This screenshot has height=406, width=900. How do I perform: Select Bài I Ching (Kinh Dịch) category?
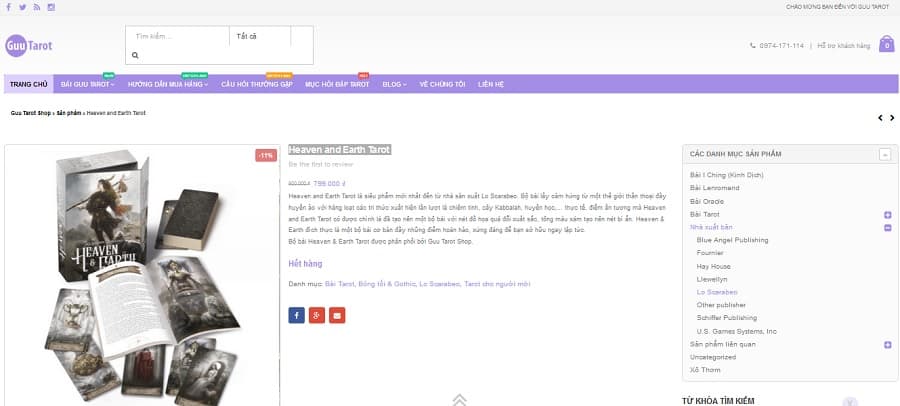pyautogui.click(x=727, y=175)
